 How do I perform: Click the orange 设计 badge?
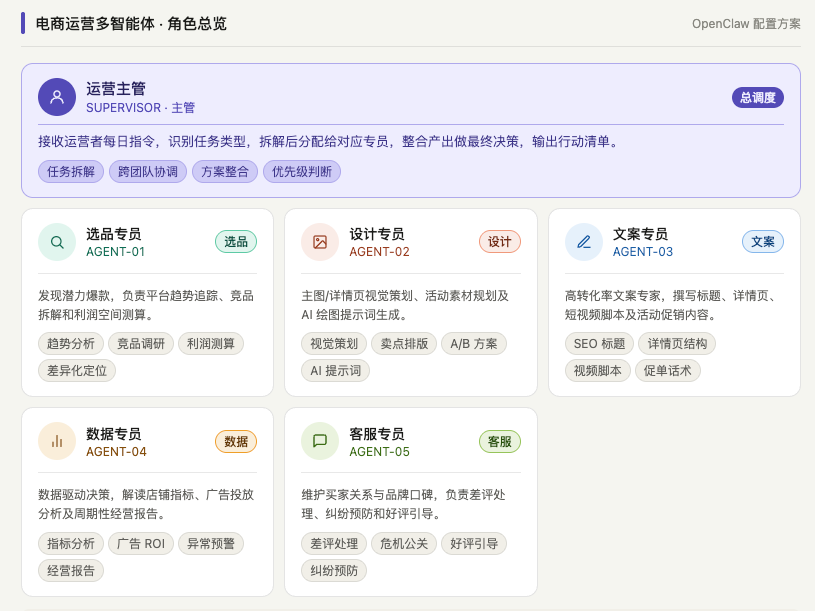pyautogui.click(x=499, y=242)
